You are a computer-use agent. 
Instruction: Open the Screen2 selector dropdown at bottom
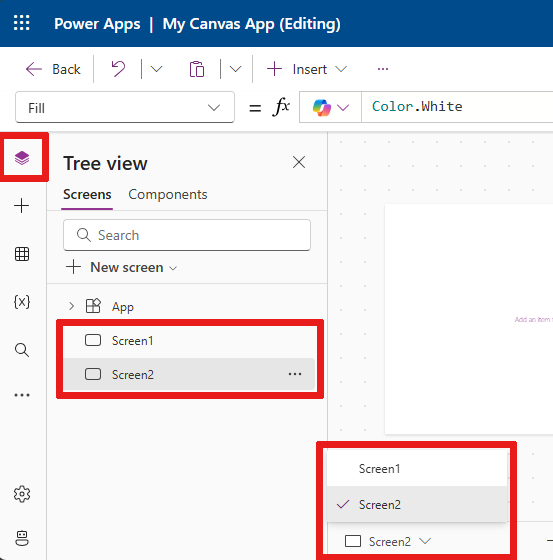[388, 541]
